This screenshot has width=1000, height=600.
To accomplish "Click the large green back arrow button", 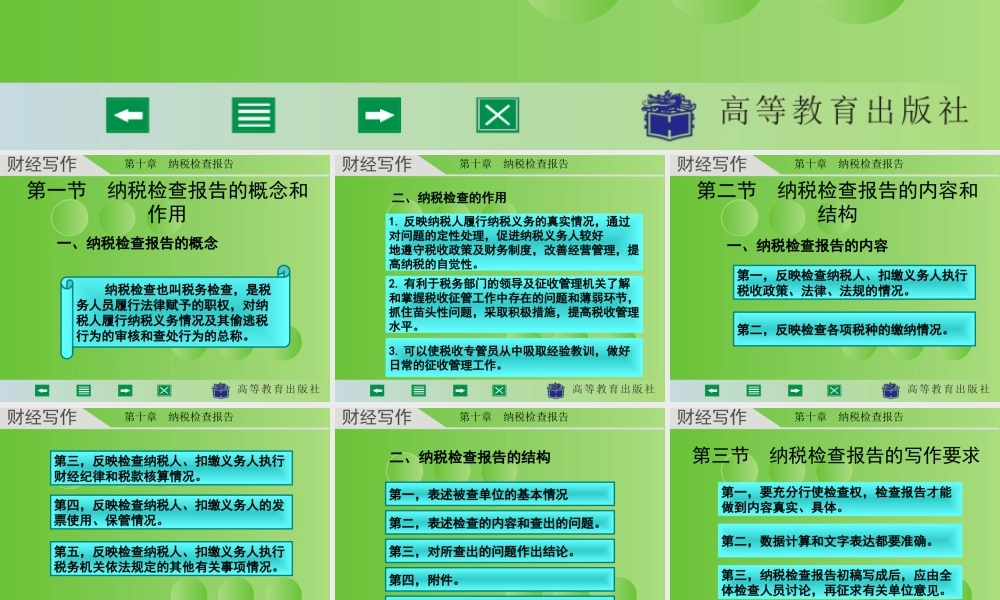I will click(x=128, y=115).
